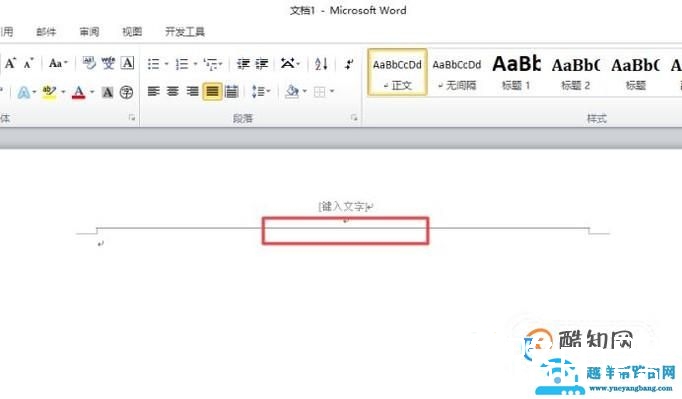Expand the shading color dropdown arrow
This screenshot has width=682, height=399.
tap(304, 91)
